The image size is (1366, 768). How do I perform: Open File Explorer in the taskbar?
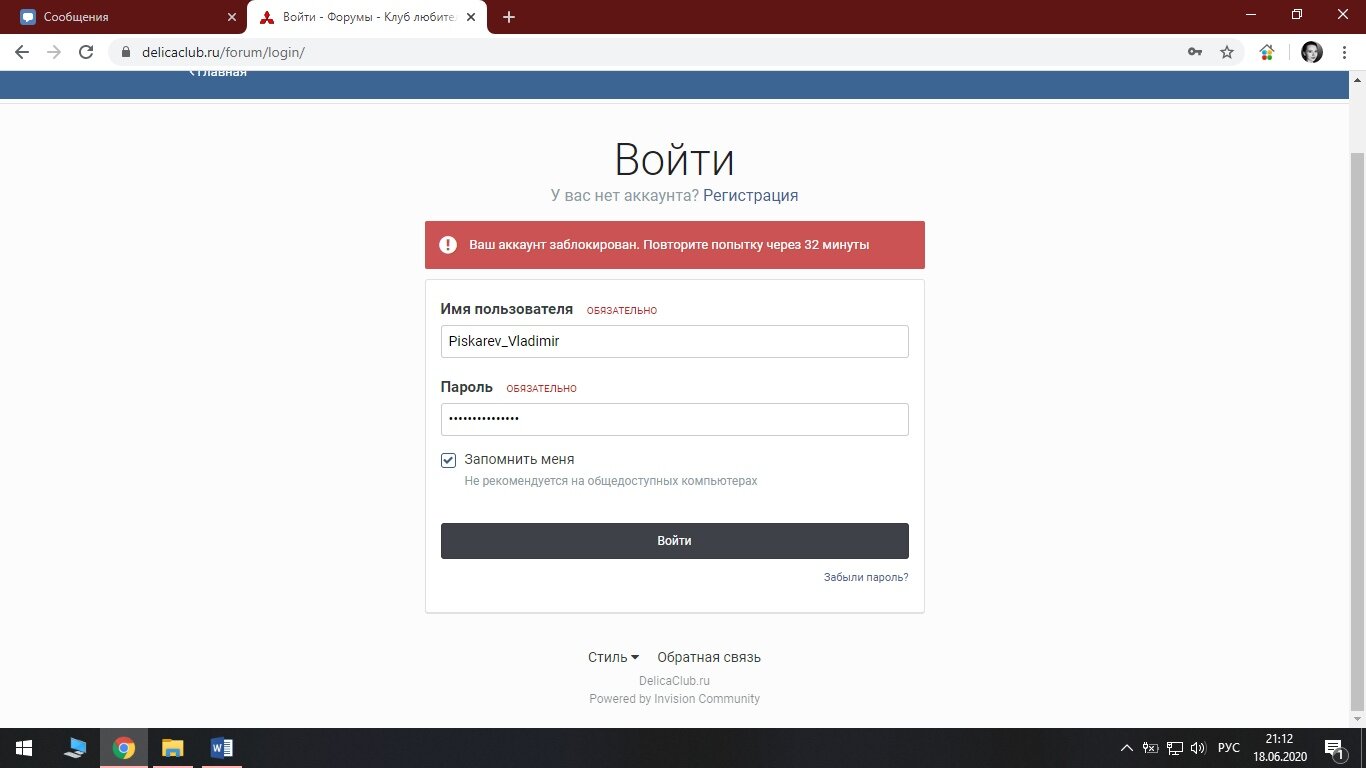pos(173,748)
